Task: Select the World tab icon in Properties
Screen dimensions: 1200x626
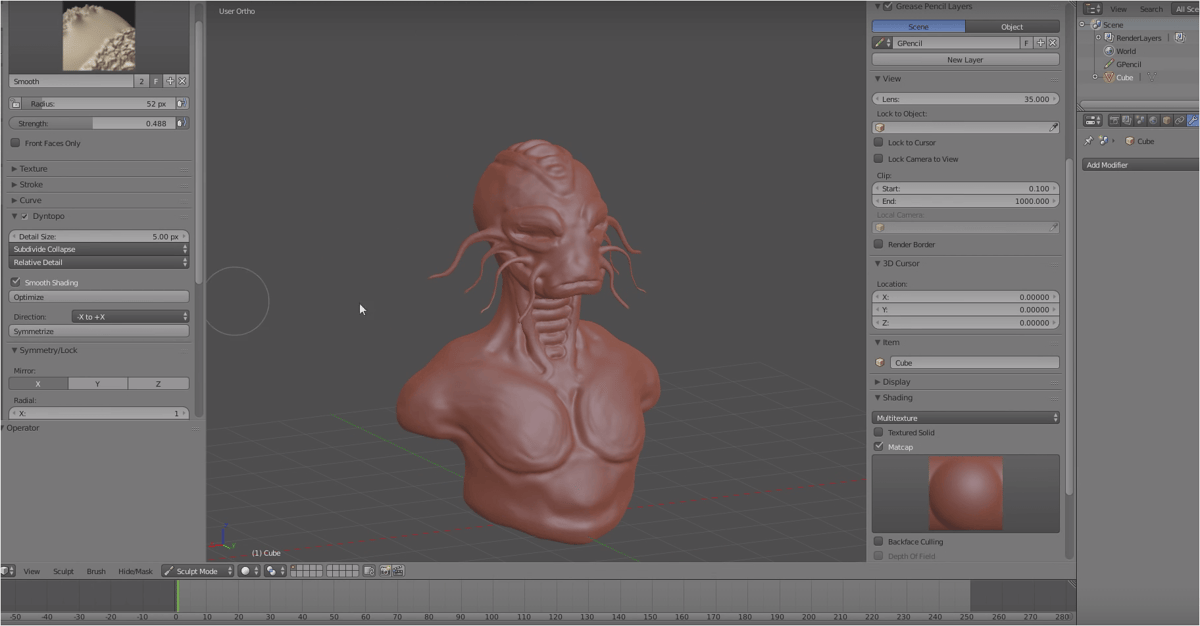Action: tap(1152, 120)
